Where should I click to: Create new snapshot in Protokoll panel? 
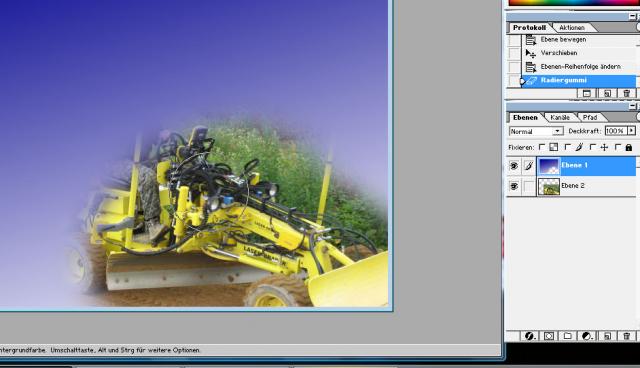(x=607, y=93)
